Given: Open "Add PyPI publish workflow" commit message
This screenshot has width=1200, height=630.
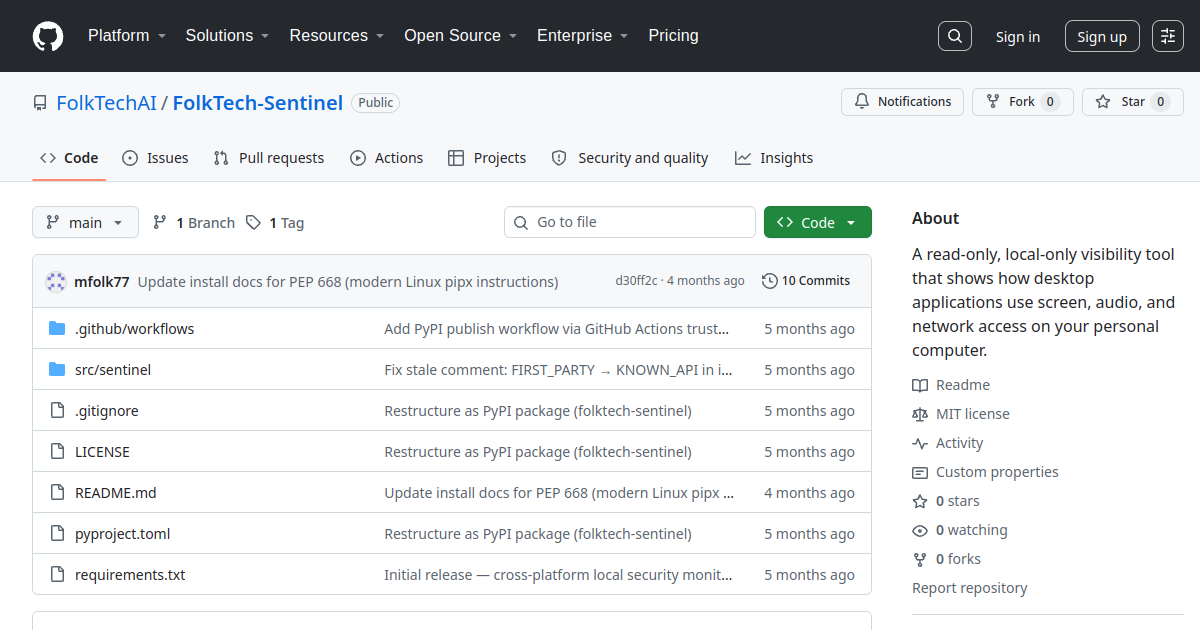Looking at the screenshot, I should point(557,329).
